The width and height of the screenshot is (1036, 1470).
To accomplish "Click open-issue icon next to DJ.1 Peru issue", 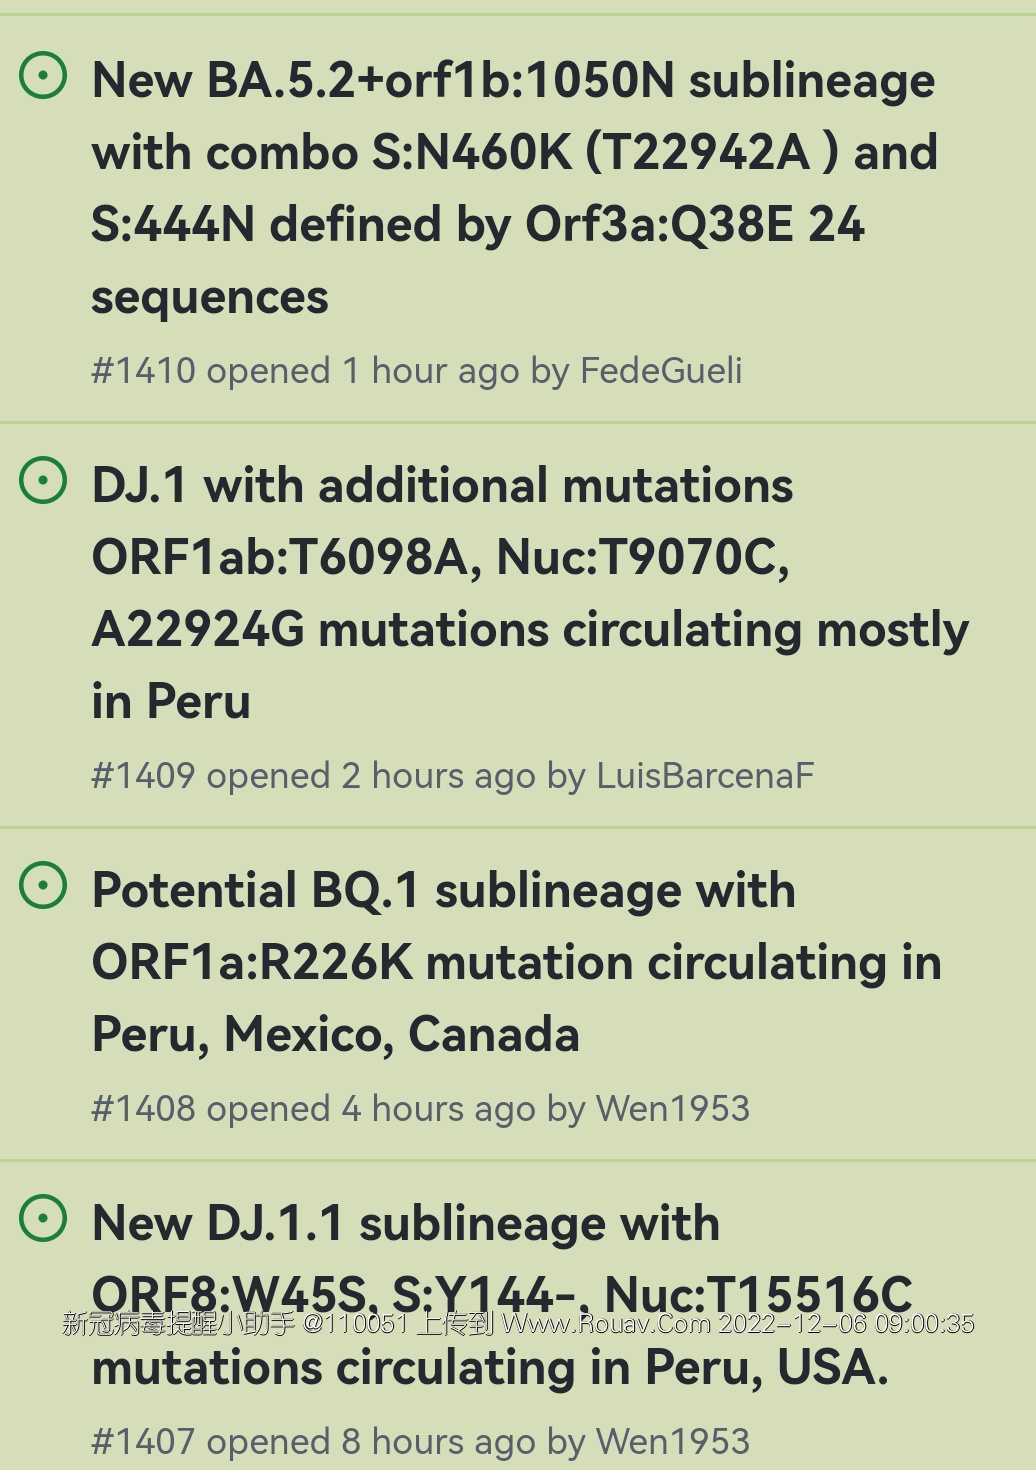I will (44, 481).
